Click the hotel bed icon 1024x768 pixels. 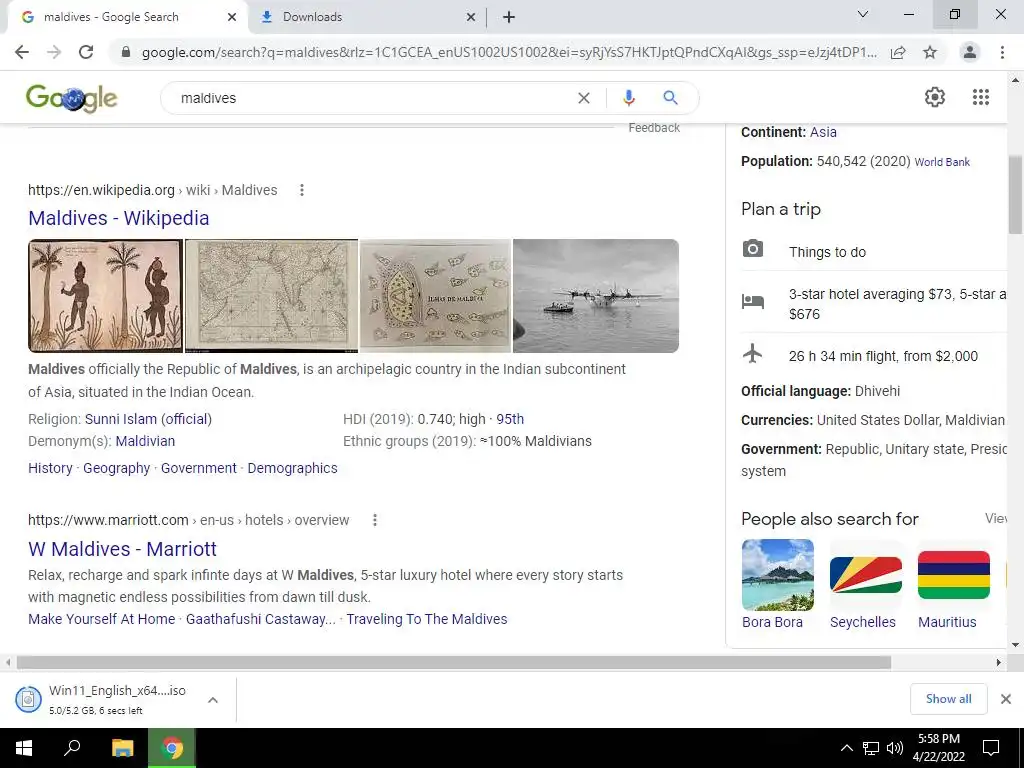click(753, 301)
